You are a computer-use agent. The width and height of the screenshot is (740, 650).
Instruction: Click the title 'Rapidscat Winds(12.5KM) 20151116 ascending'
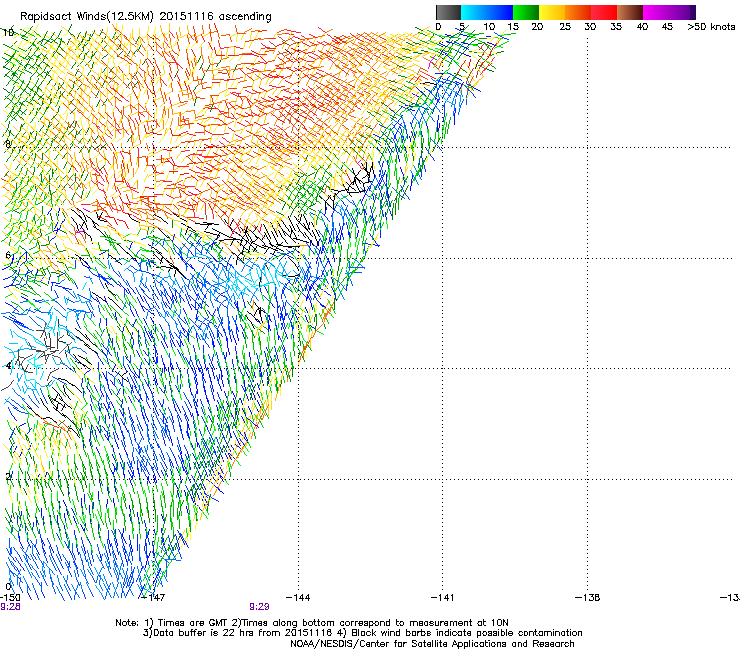pos(146,17)
